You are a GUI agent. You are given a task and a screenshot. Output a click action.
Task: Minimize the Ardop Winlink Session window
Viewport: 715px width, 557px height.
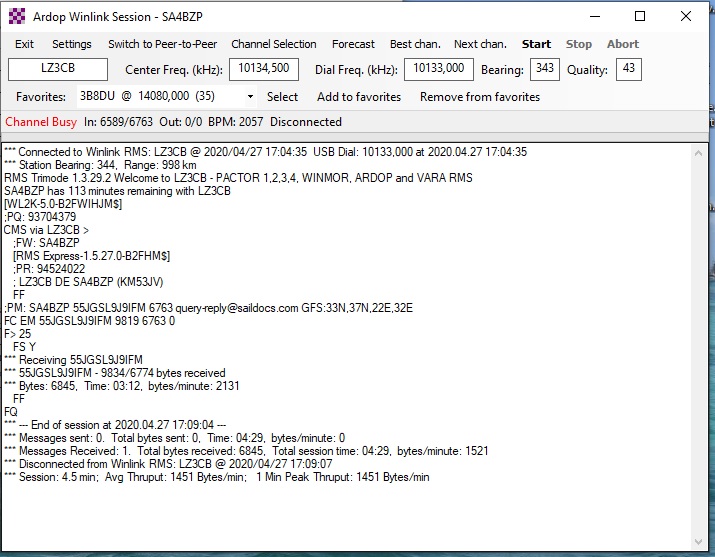coord(595,16)
